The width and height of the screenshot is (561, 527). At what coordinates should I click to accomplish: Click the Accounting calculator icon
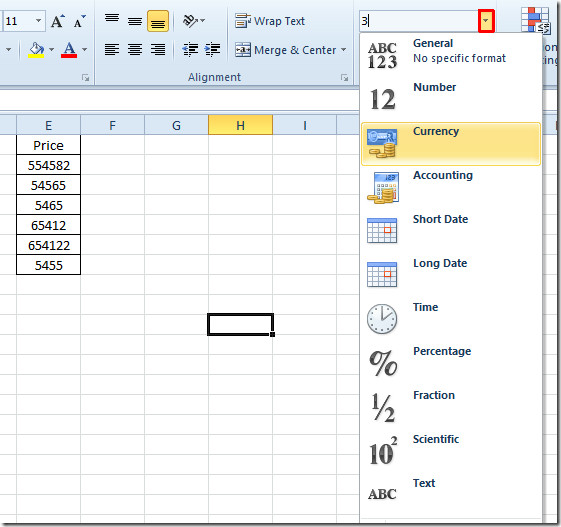pos(382,187)
